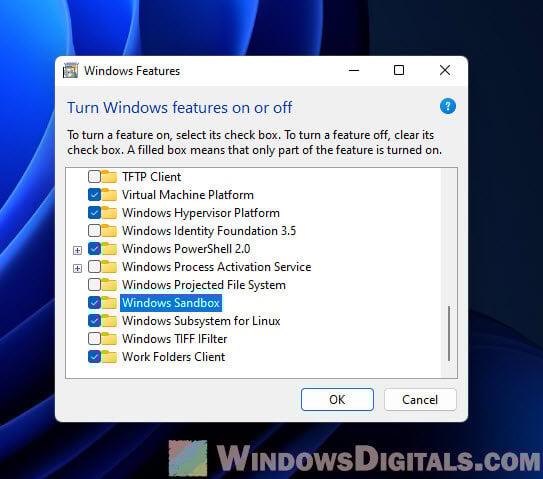Select Windows Process Activation Service label
This screenshot has width=543, height=479.
point(216,267)
